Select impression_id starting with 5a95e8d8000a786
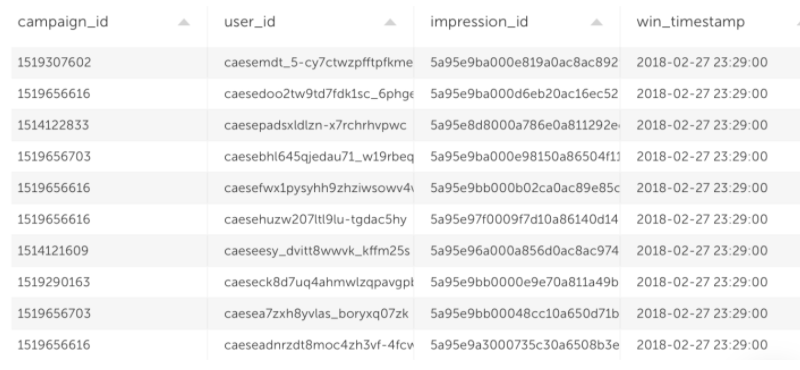 pyautogui.click(x=524, y=126)
